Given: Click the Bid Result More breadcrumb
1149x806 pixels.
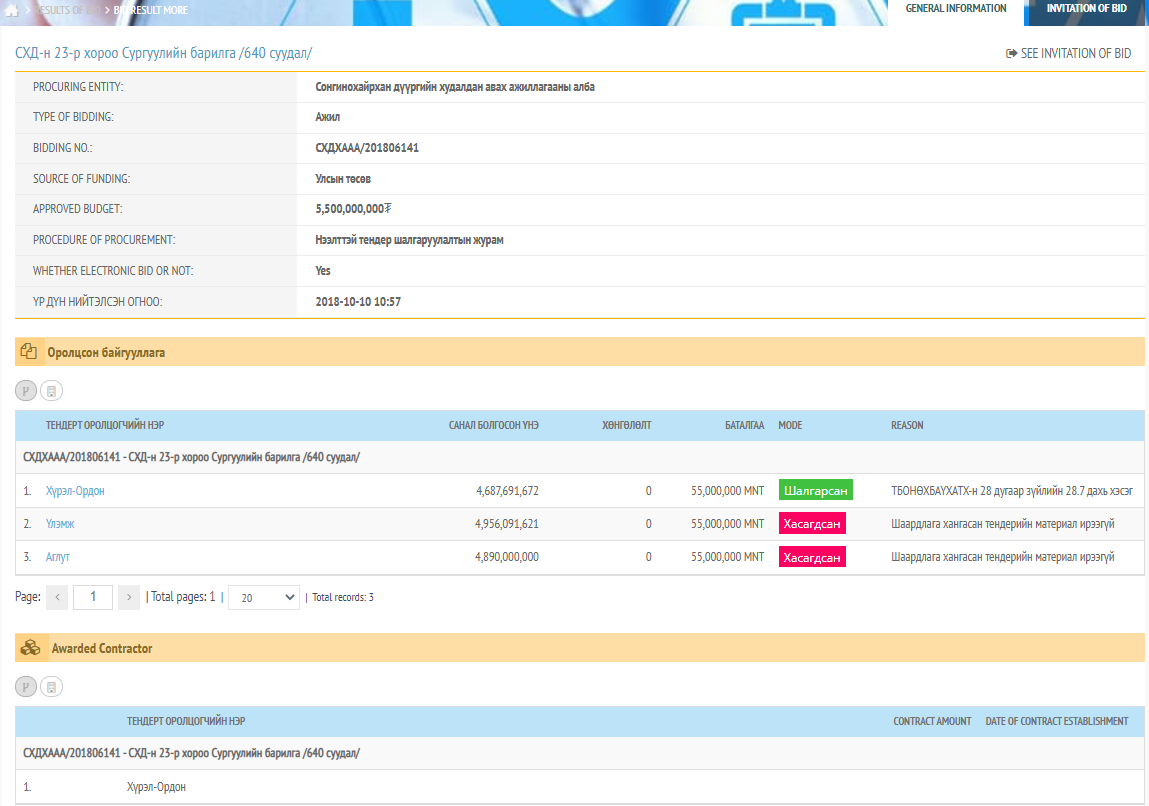Looking at the screenshot, I should pos(150,10).
